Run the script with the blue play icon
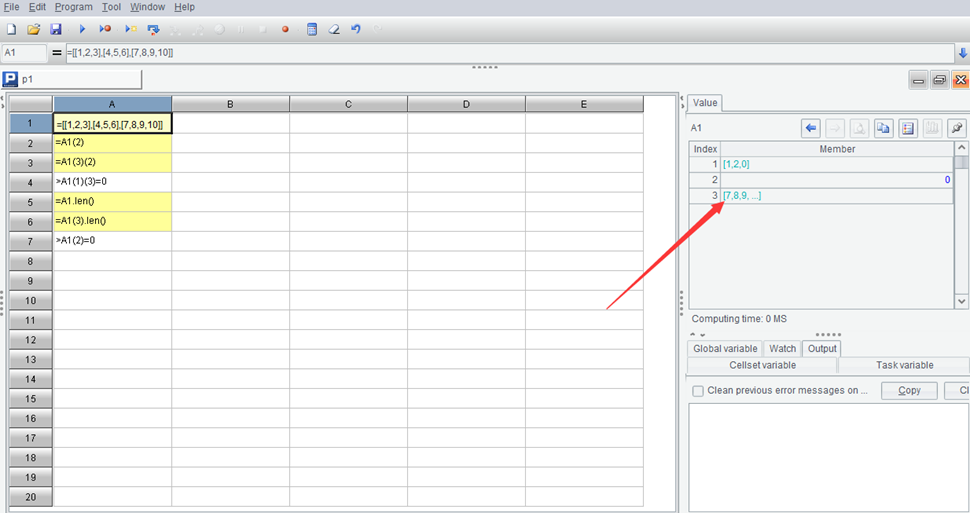The width and height of the screenshot is (970, 513). click(x=83, y=30)
